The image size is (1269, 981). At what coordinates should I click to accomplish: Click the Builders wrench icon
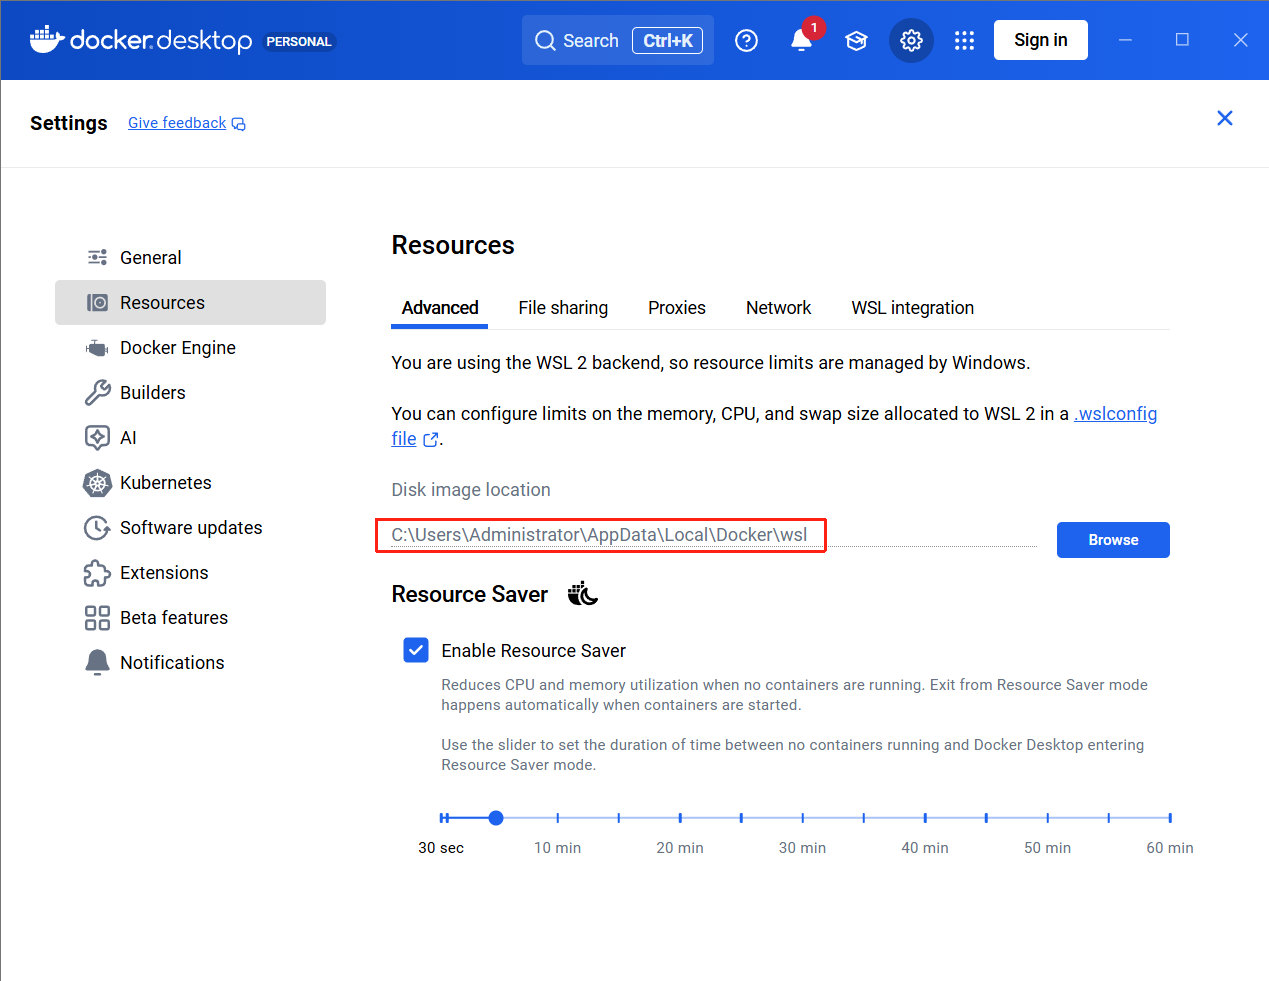pos(97,392)
